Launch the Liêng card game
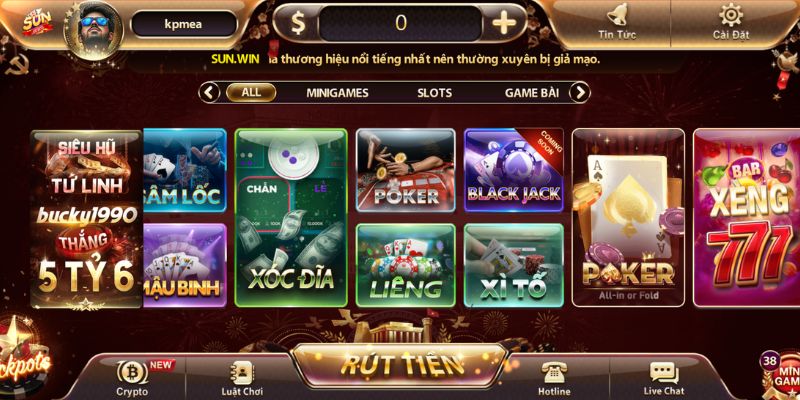800x400 pixels. [406, 265]
